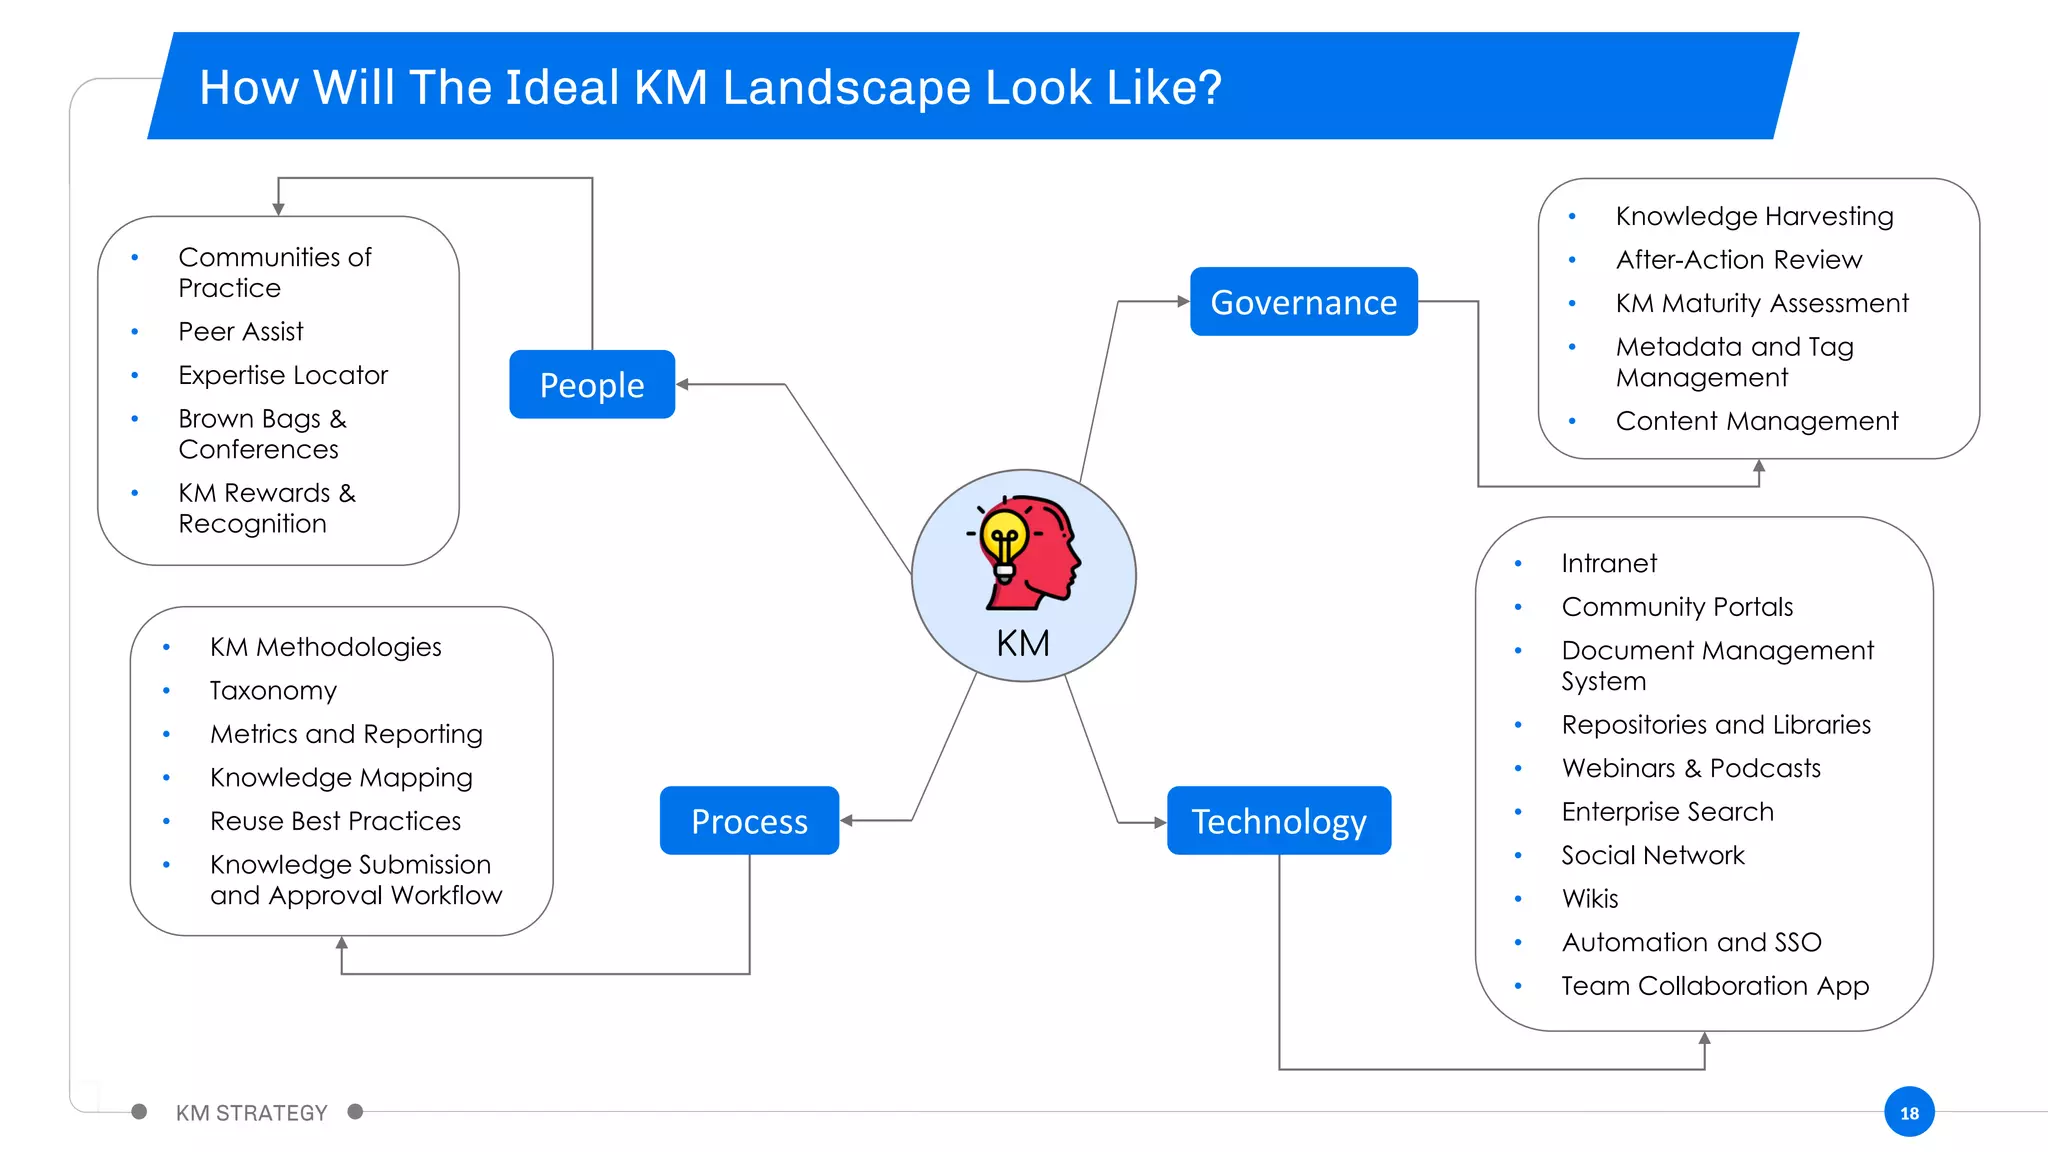
Task: Click the Knowledge Harvesting bullet item
Action: (1754, 216)
